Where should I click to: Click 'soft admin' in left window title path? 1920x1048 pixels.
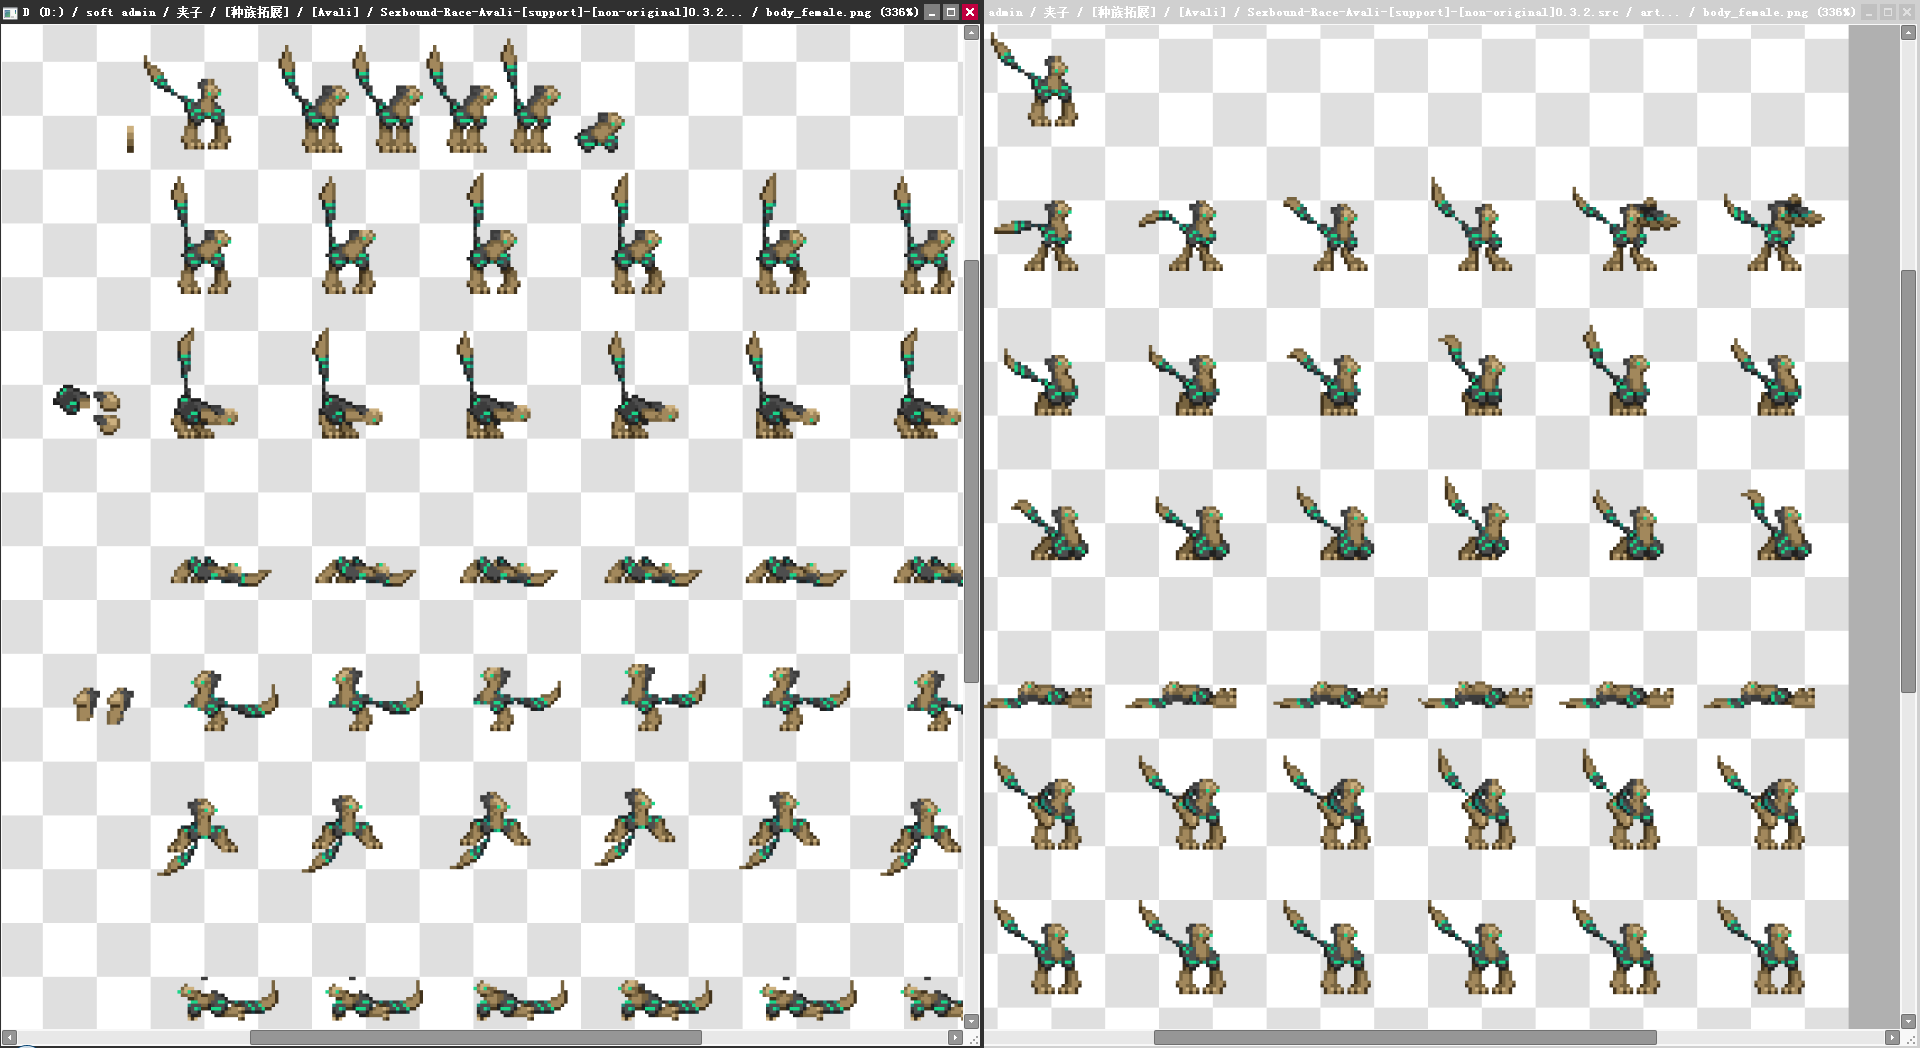click(121, 12)
